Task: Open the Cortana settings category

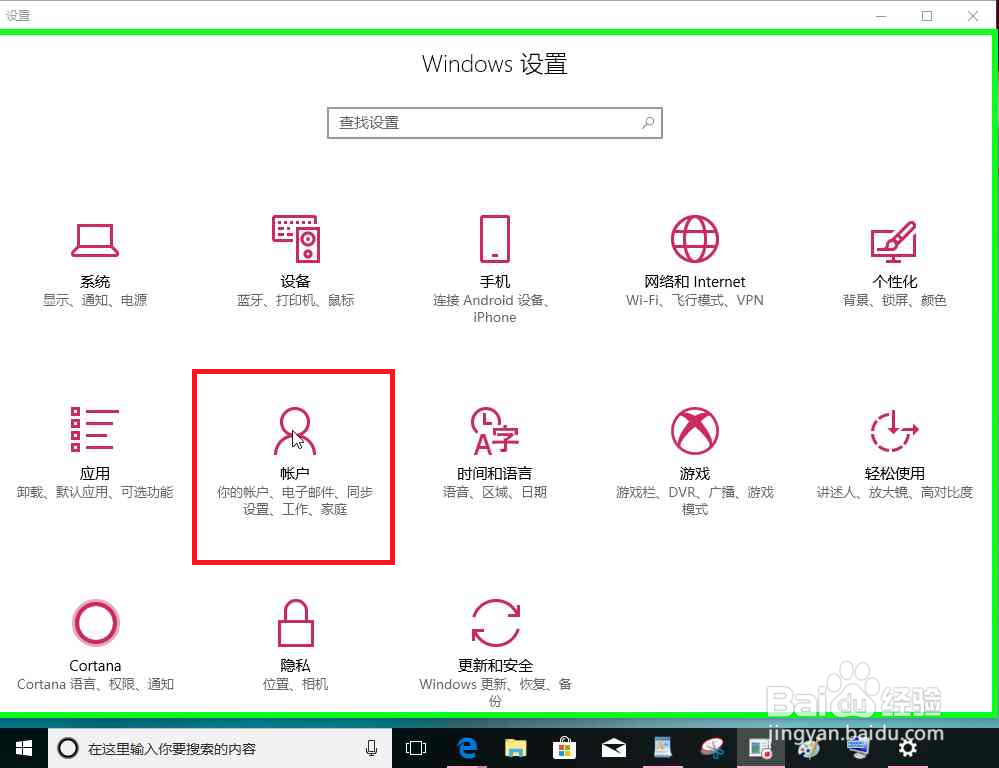Action: point(95,646)
